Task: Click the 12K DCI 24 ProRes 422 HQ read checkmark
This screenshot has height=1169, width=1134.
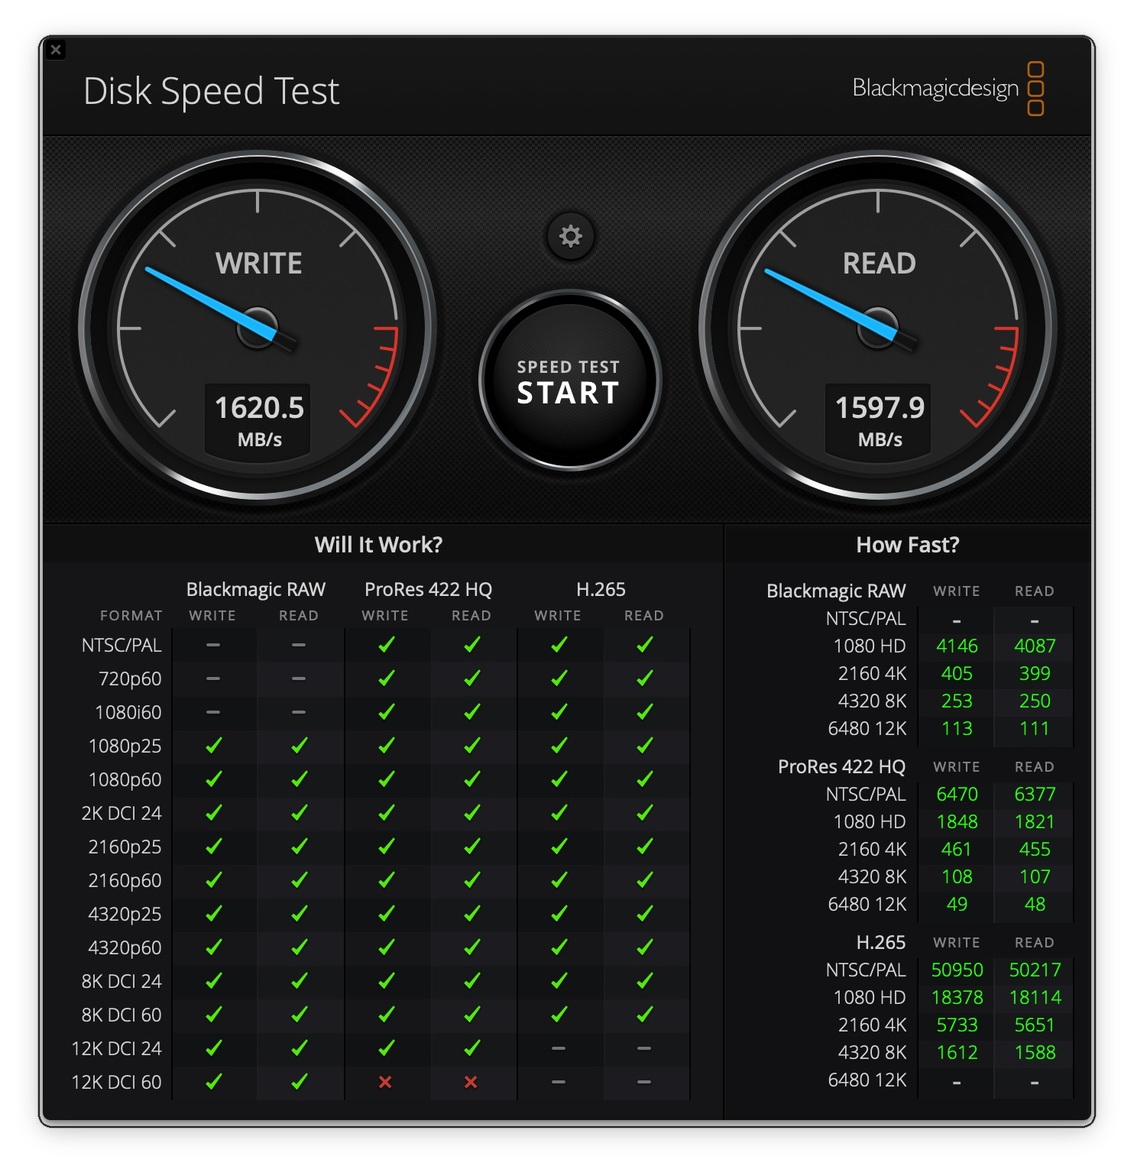Action: (x=471, y=1047)
